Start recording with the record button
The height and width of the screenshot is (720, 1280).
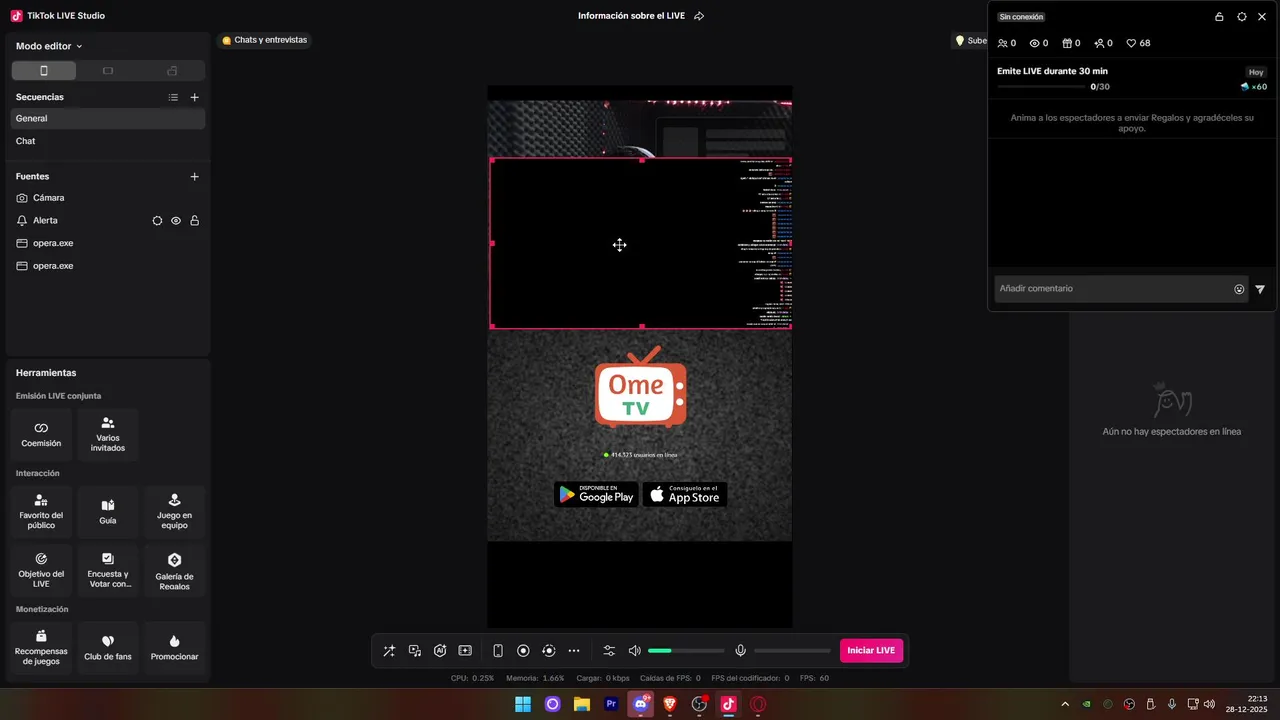[523, 651]
